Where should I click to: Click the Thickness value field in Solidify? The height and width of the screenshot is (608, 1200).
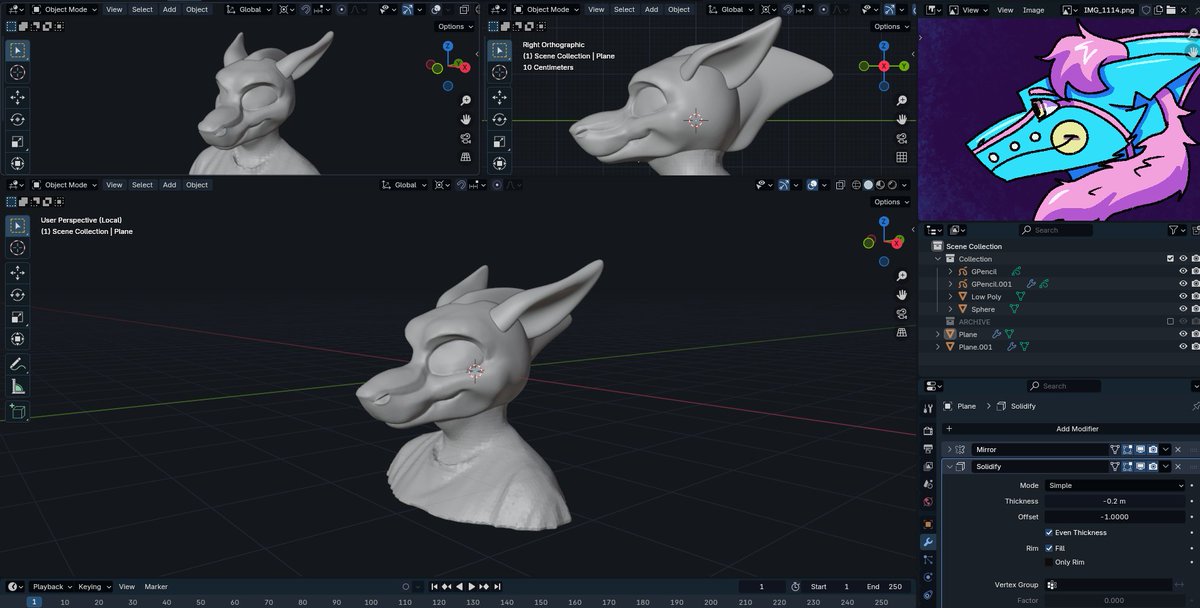1116,500
